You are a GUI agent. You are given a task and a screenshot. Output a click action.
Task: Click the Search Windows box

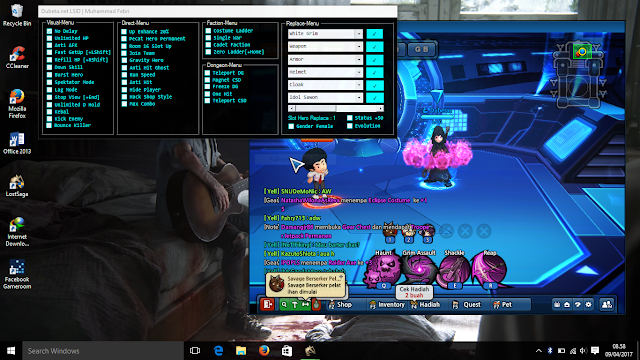pyautogui.click(x=103, y=351)
